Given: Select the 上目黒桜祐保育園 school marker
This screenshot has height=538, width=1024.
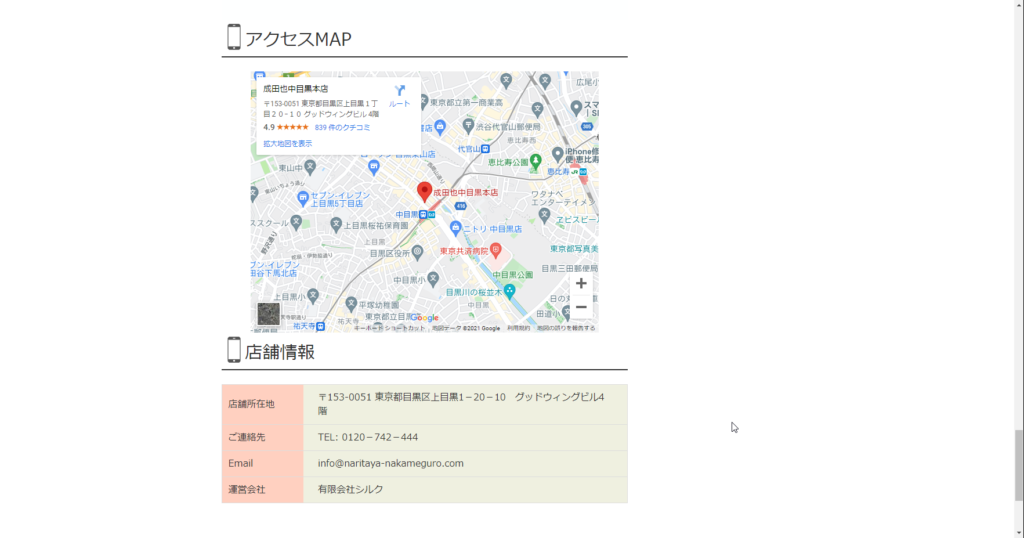Looking at the screenshot, I should (336, 225).
